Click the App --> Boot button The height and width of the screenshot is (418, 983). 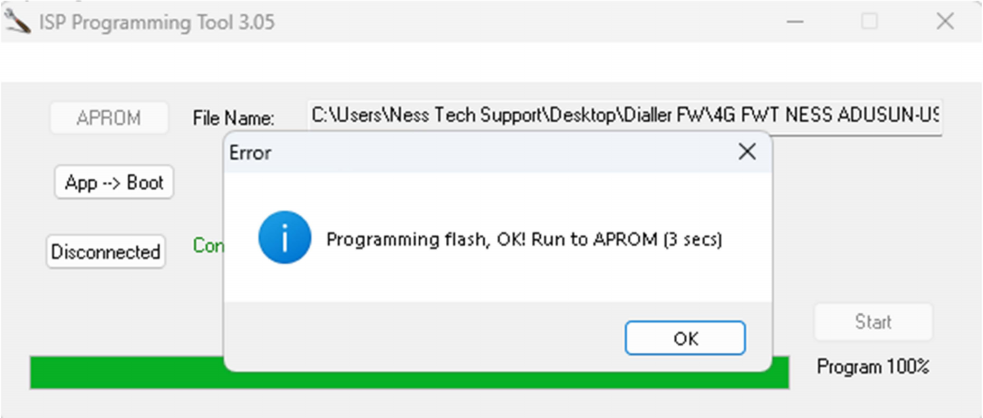(x=114, y=182)
